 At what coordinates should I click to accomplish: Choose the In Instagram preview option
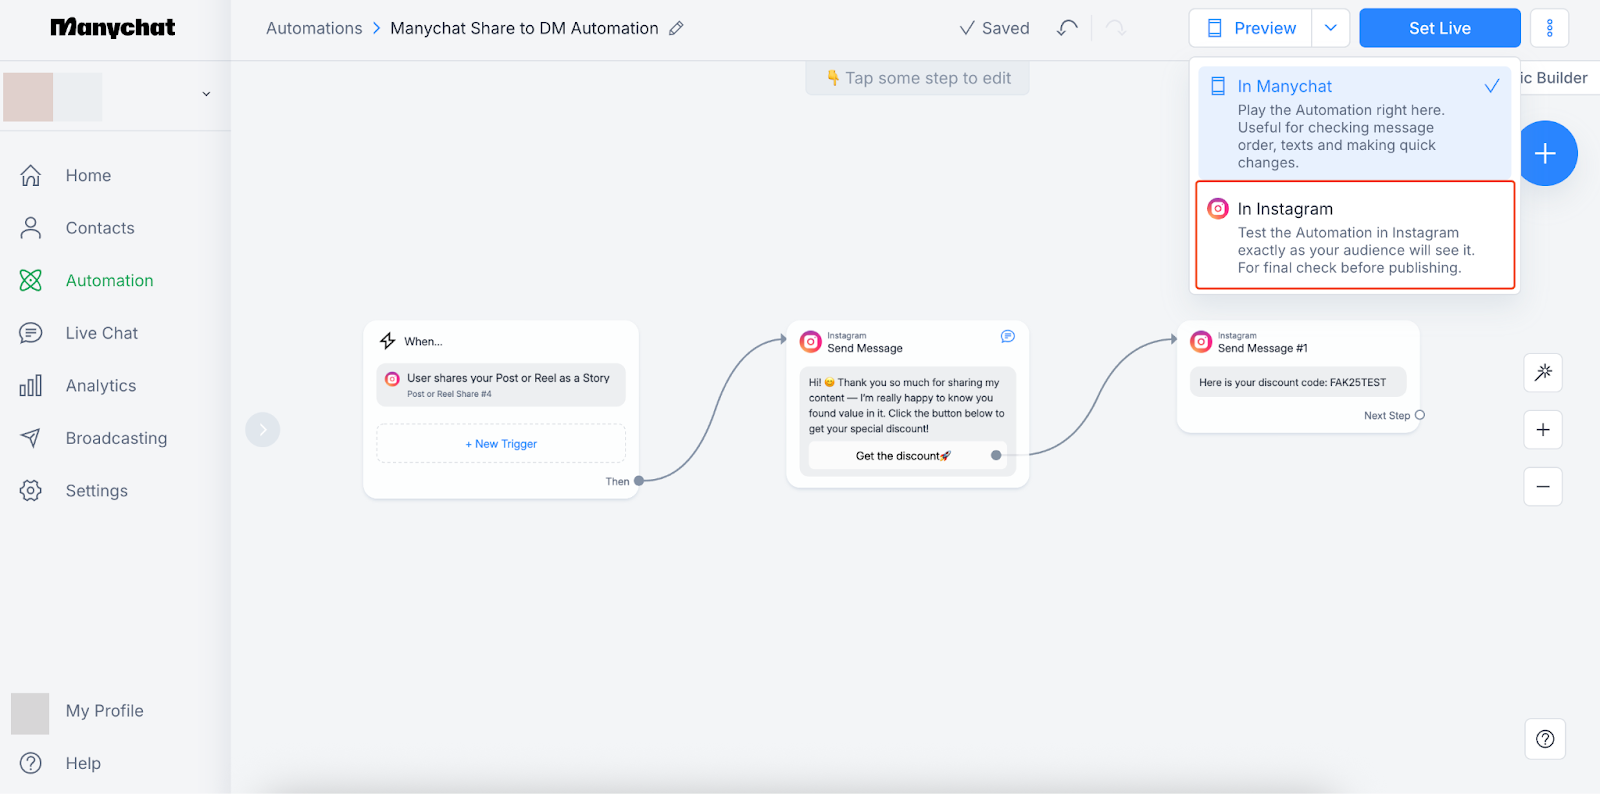[1355, 236]
